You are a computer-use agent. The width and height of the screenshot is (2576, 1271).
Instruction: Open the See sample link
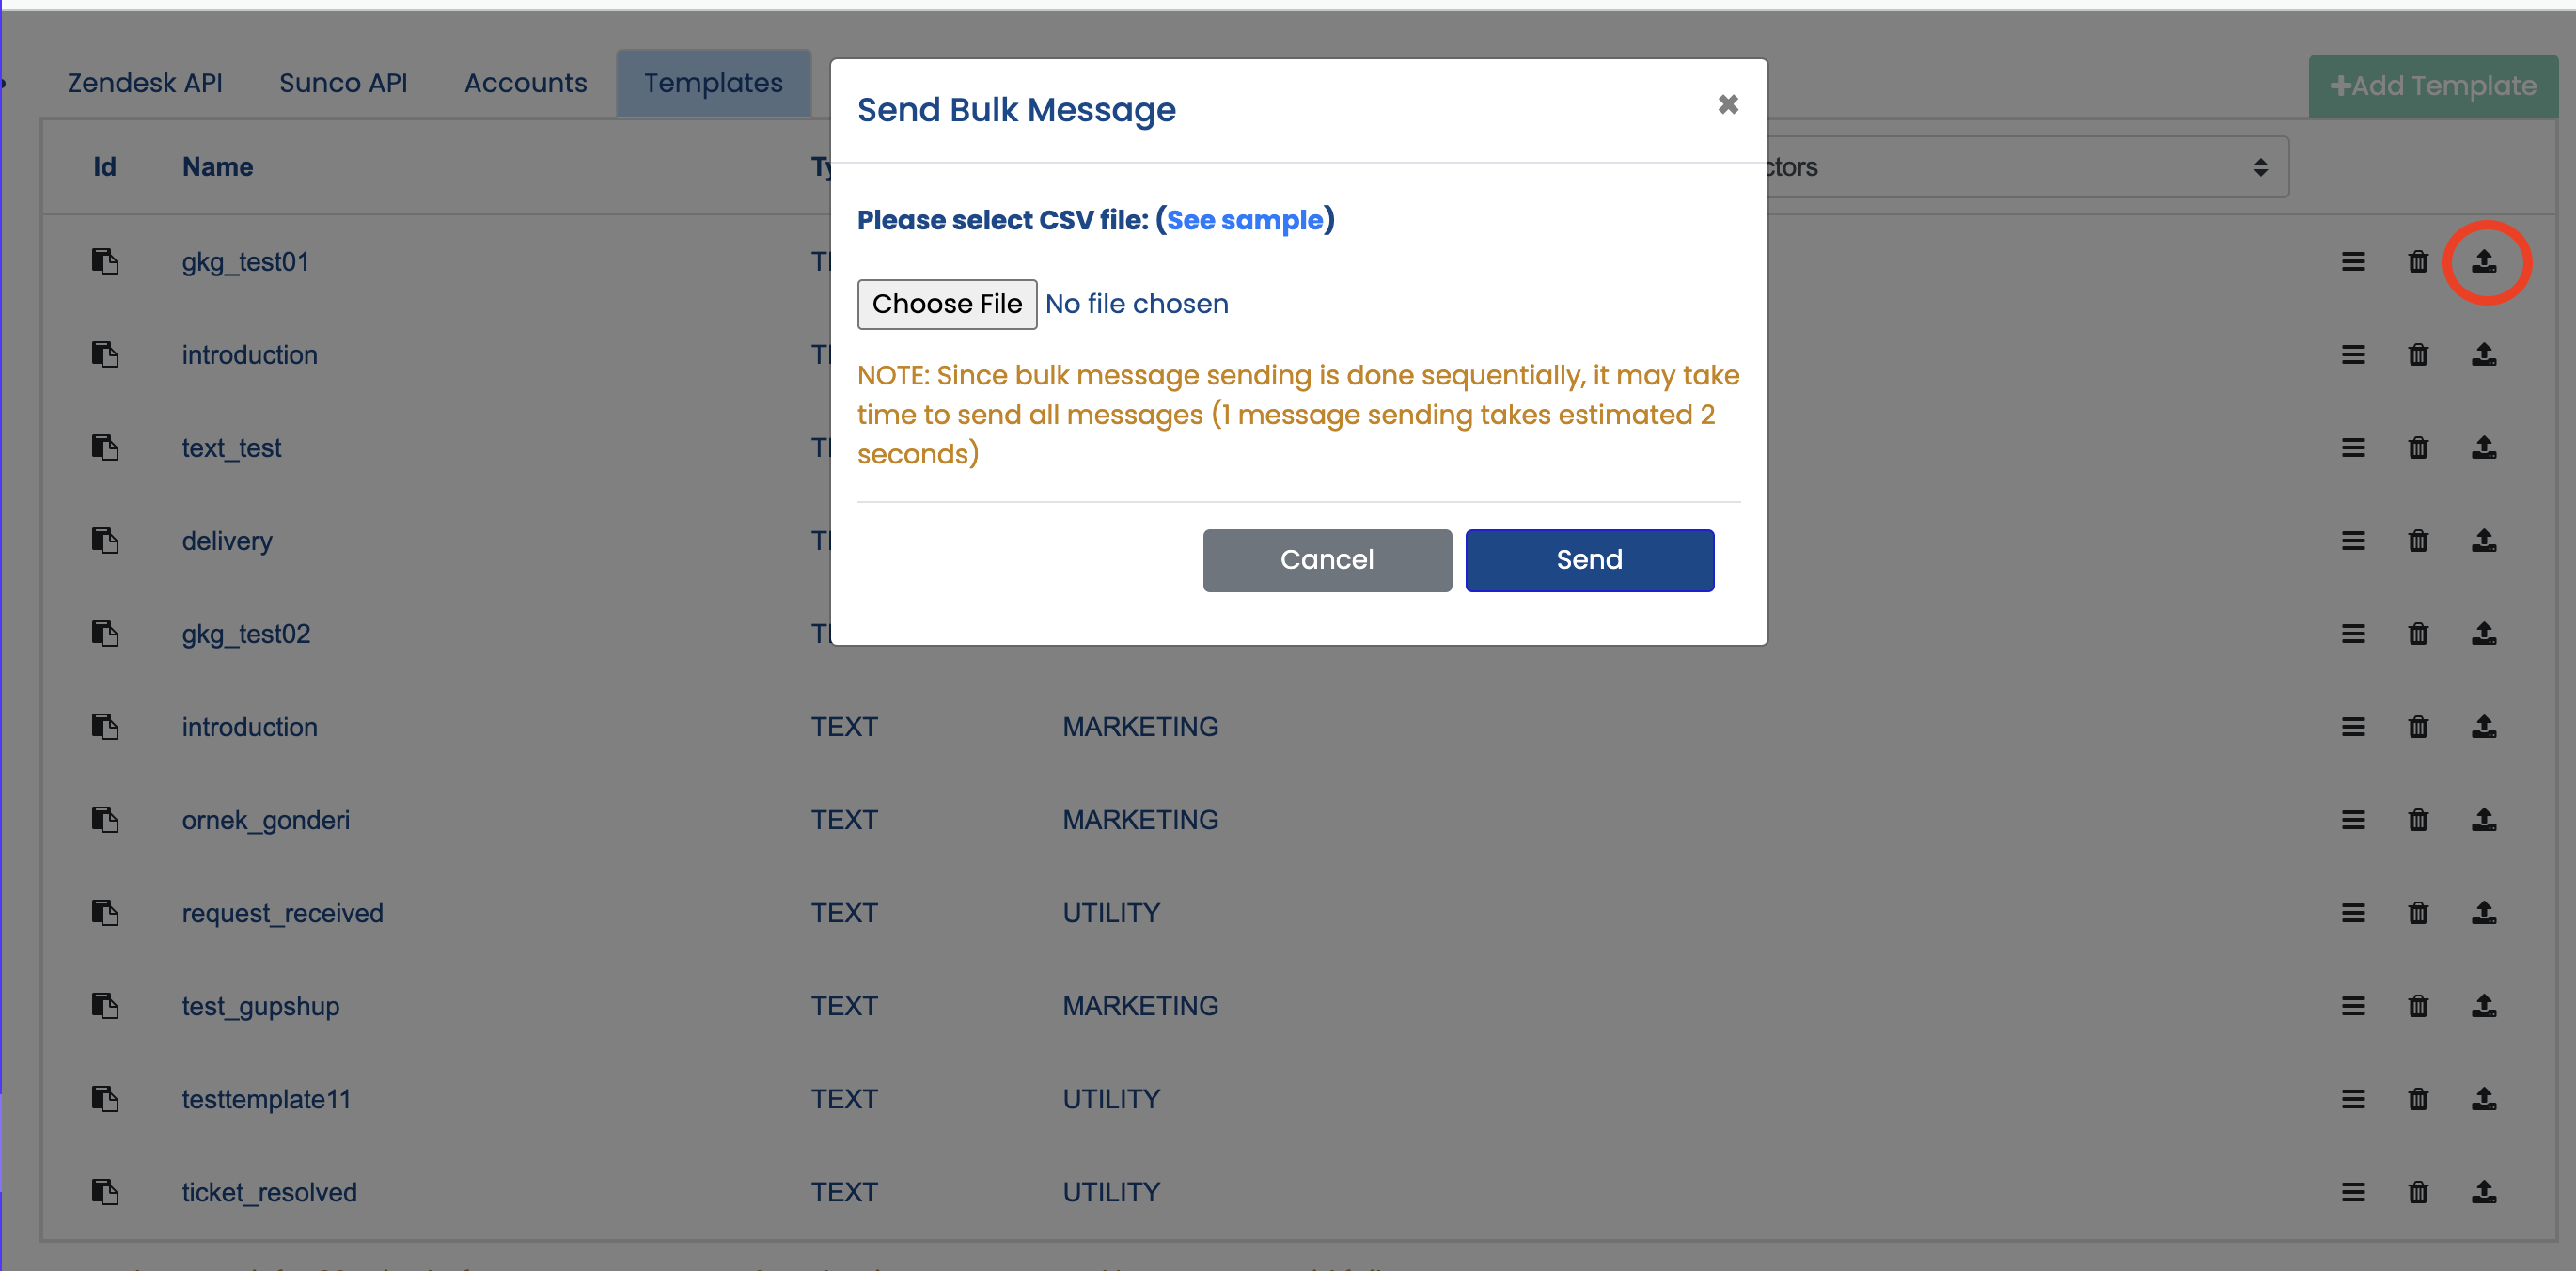tap(1244, 220)
